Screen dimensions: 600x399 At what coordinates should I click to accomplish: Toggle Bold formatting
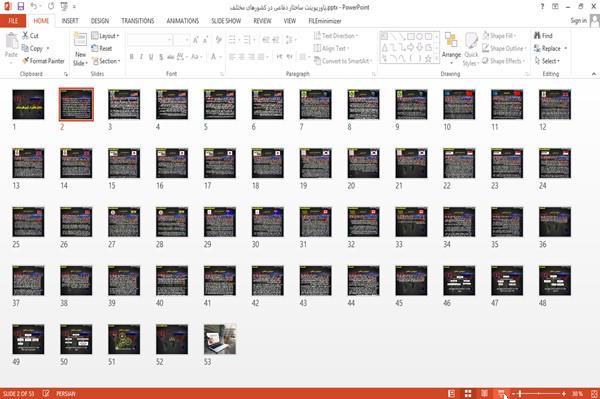[132, 57]
